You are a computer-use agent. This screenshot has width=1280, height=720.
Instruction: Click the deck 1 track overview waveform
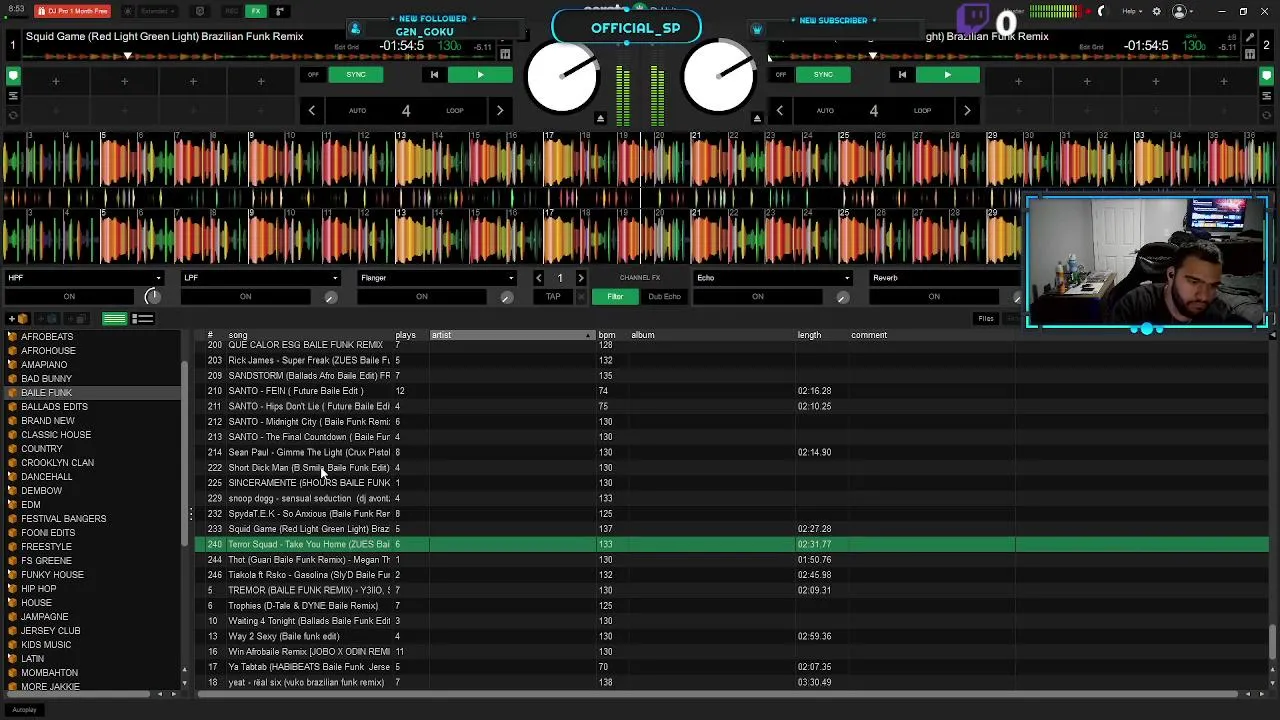tap(260, 55)
